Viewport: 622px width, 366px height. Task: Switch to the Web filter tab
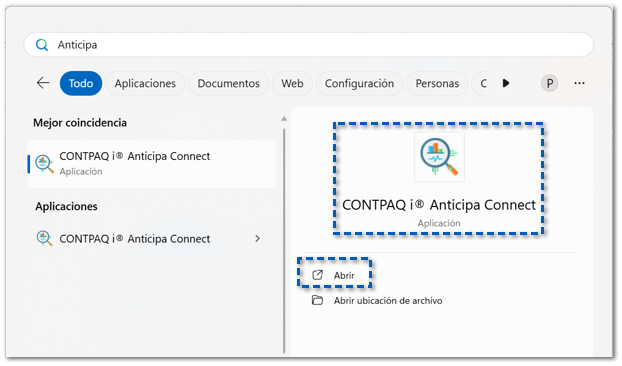292,83
